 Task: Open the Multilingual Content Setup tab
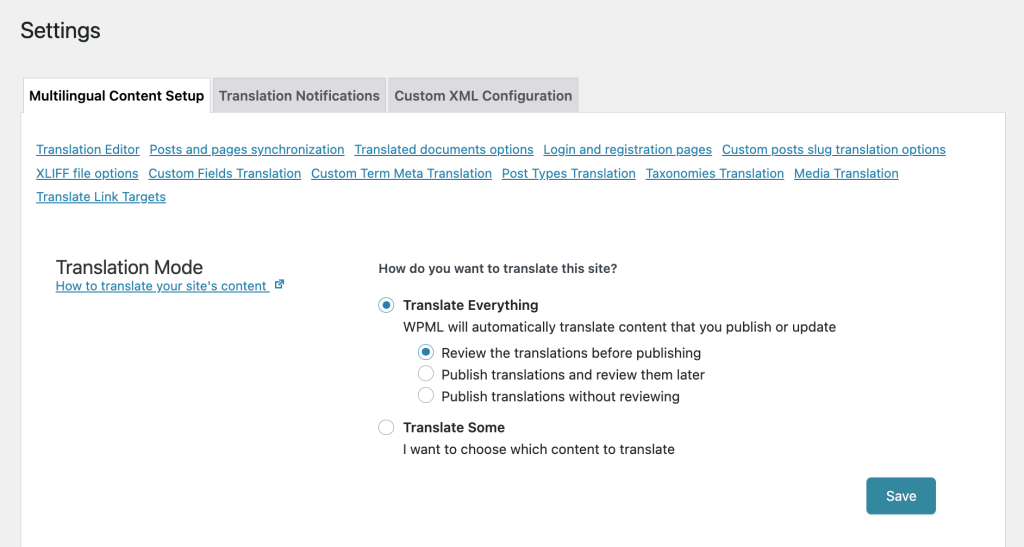pyautogui.click(x=117, y=95)
